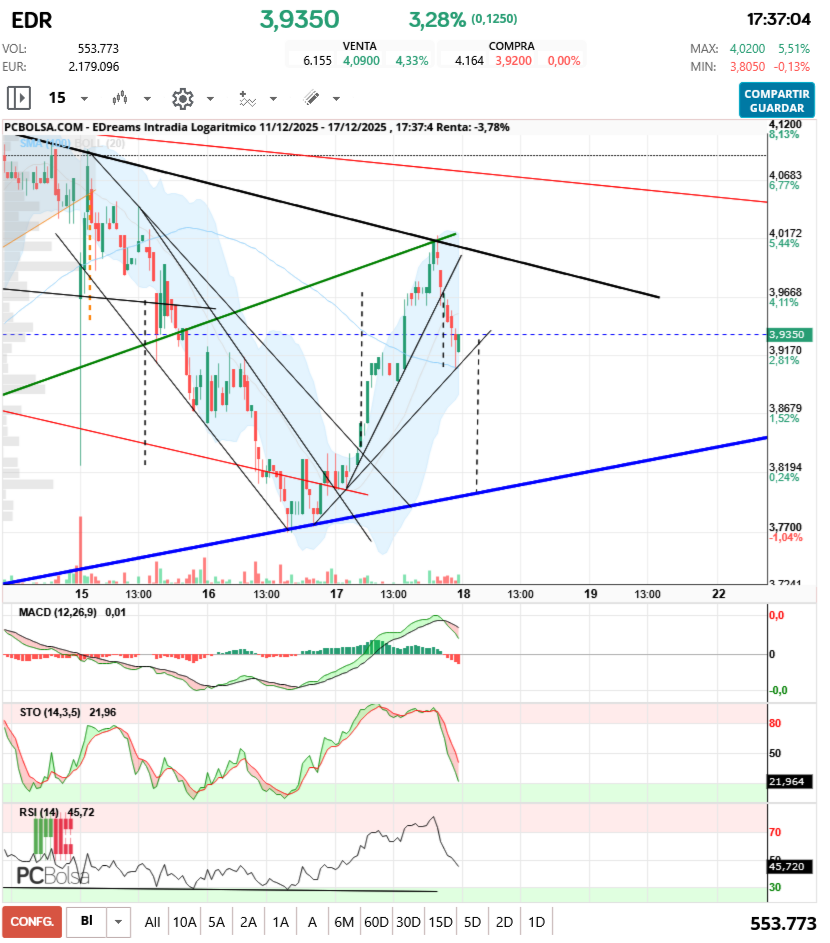Click the 3,8679 price axis label

[785, 408]
